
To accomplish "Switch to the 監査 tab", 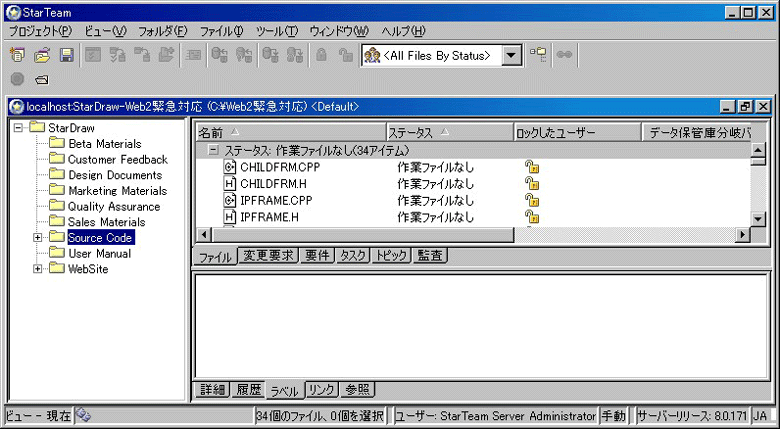I will [430, 256].
